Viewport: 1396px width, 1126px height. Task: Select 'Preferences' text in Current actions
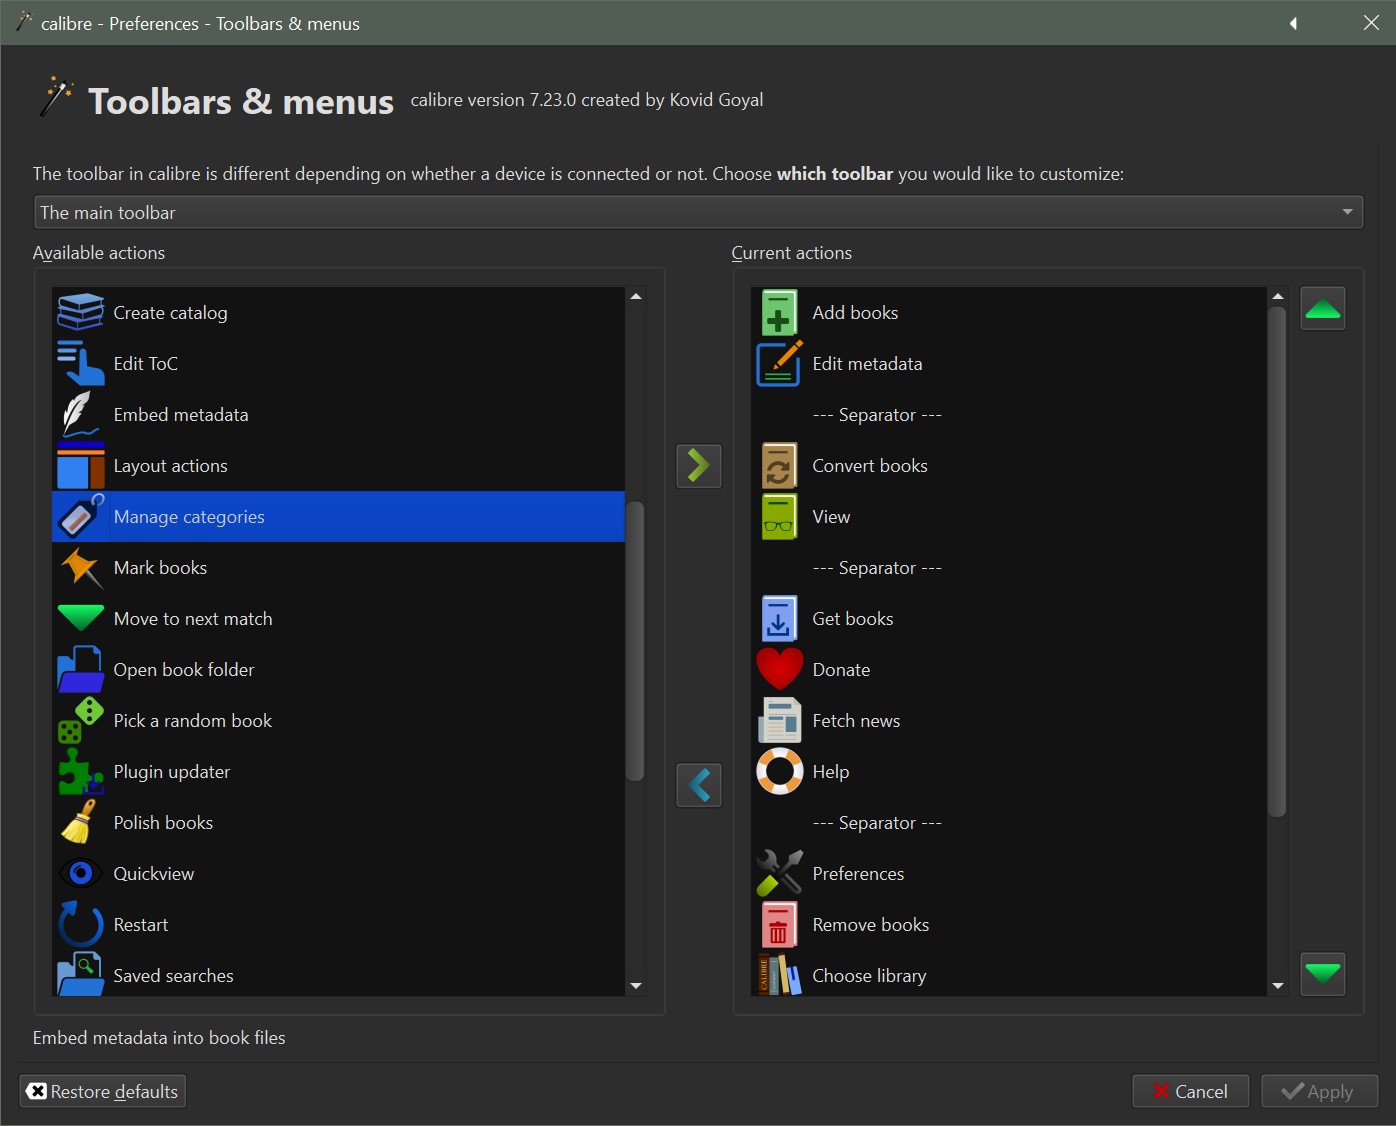858,874
